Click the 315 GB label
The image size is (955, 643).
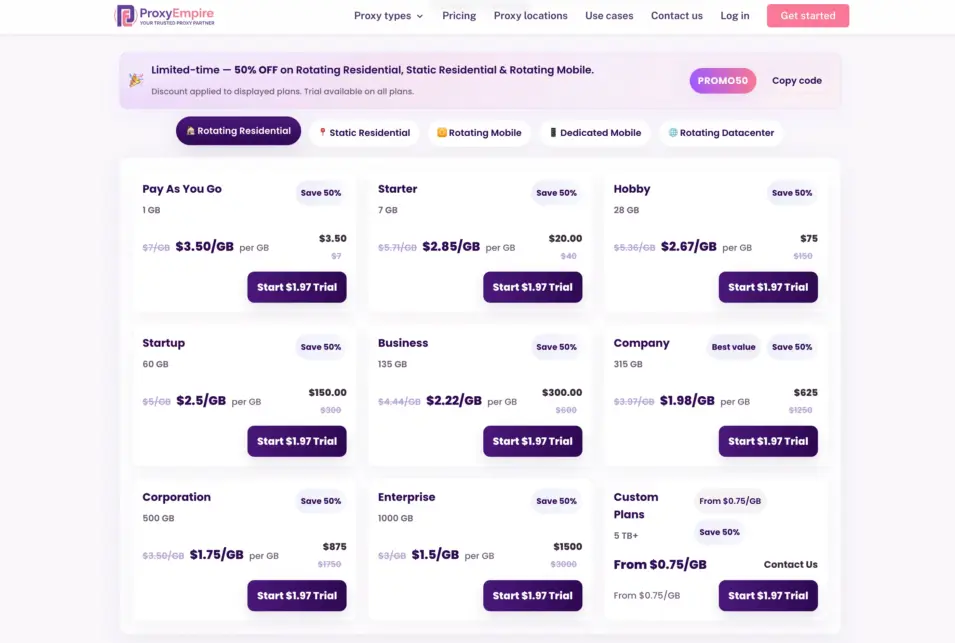tap(628, 364)
